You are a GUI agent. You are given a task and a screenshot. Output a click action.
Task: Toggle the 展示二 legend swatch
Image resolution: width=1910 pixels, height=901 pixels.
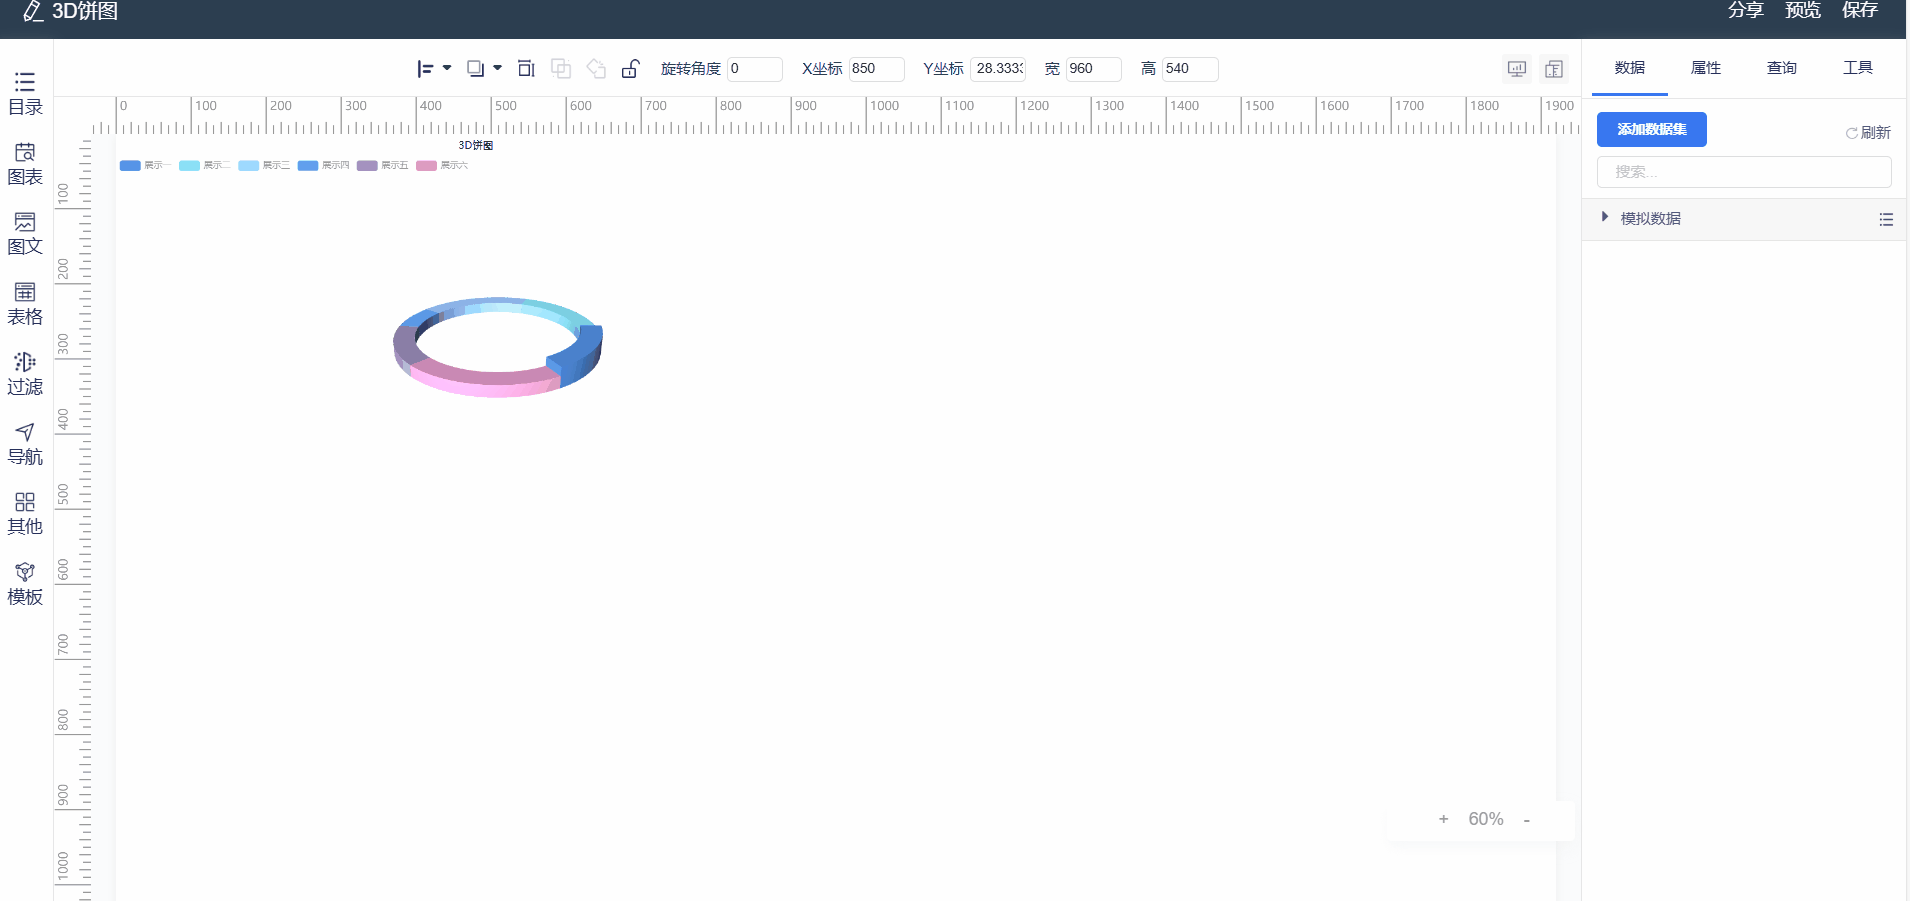(189, 166)
